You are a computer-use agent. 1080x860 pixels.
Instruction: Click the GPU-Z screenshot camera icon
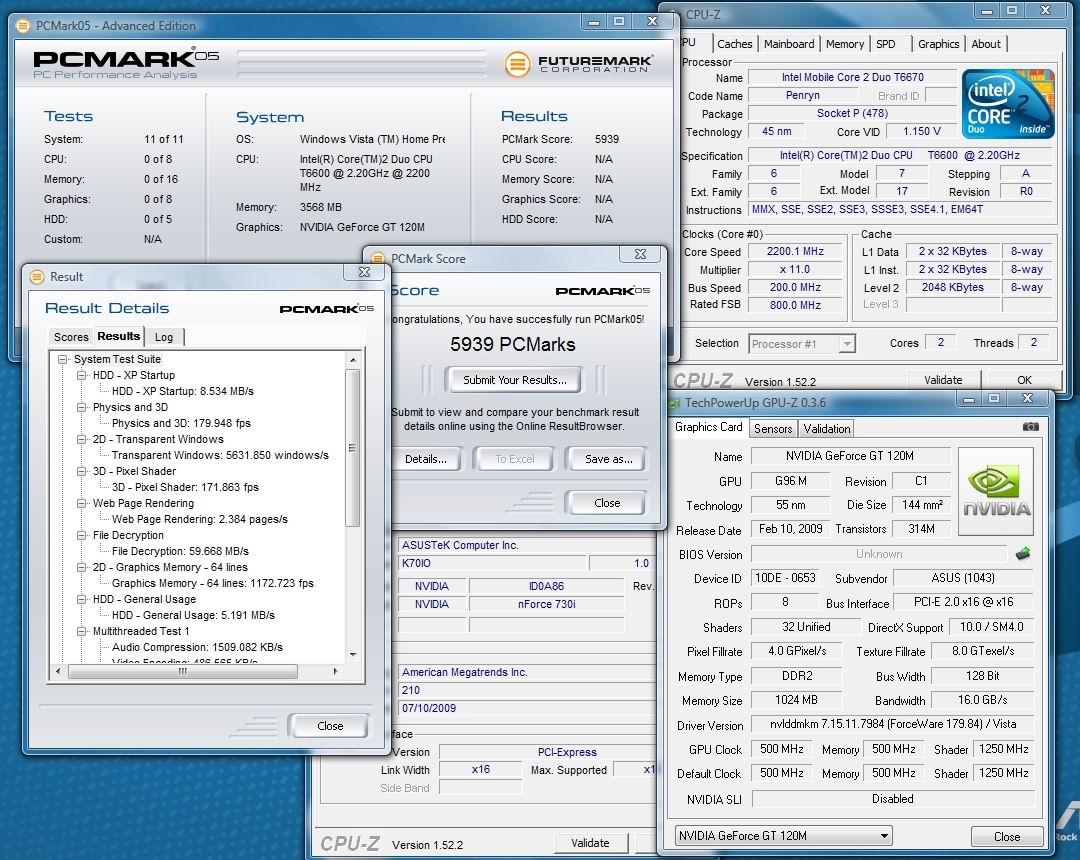[1030, 427]
